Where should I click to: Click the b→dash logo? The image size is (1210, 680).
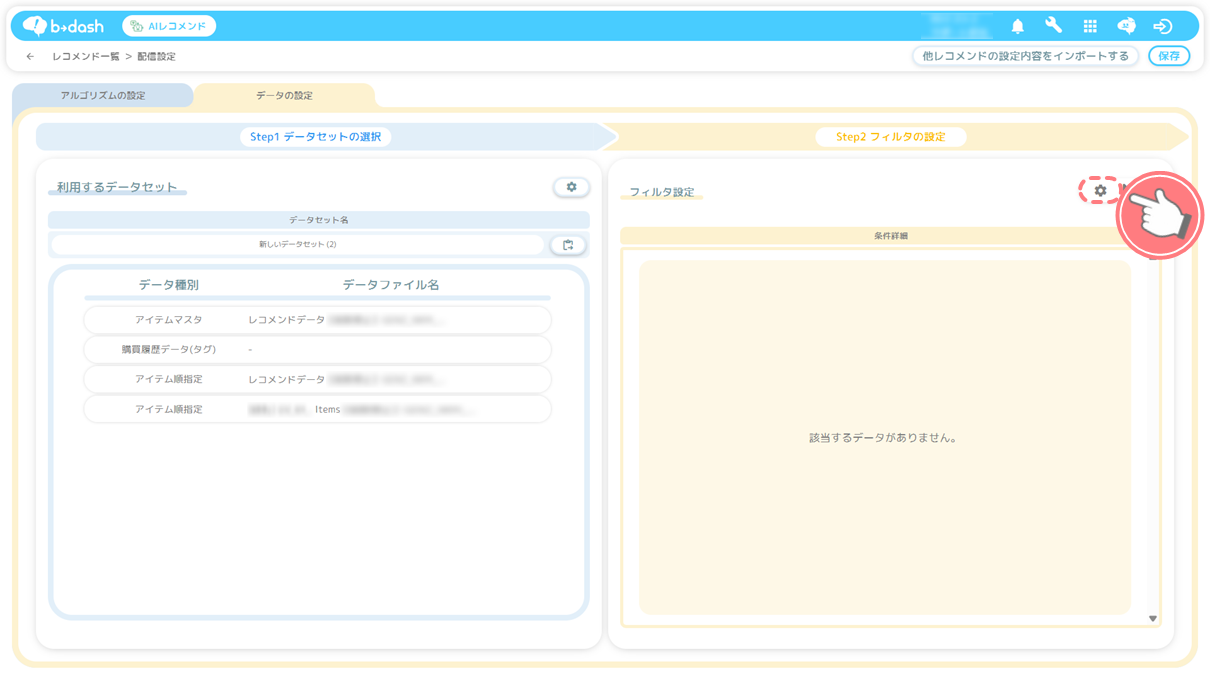coord(64,26)
